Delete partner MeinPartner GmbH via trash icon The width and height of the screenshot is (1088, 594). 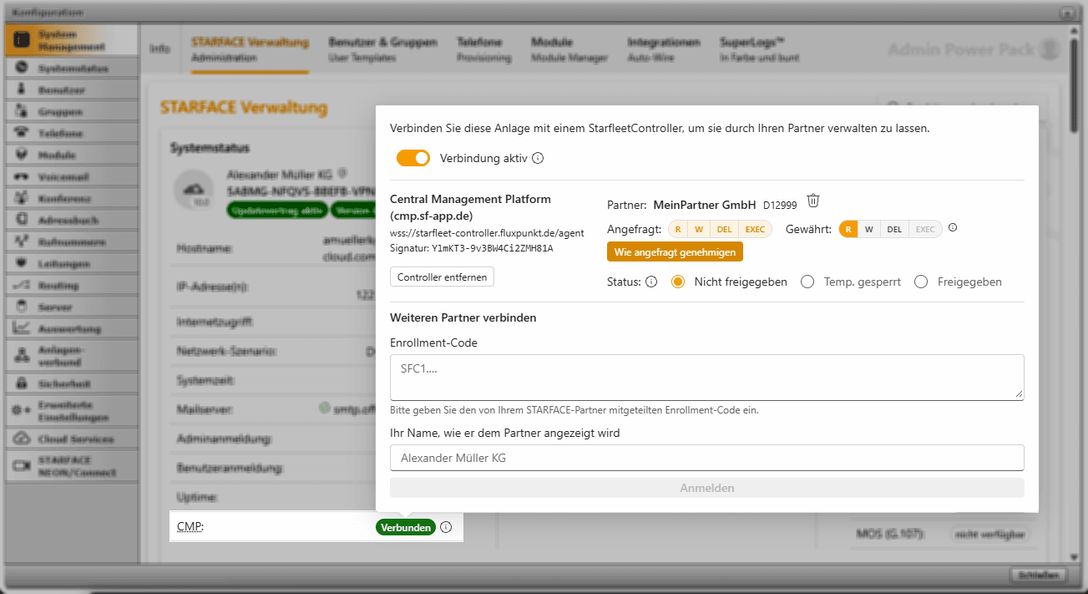pyautogui.click(x=813, y=201)
